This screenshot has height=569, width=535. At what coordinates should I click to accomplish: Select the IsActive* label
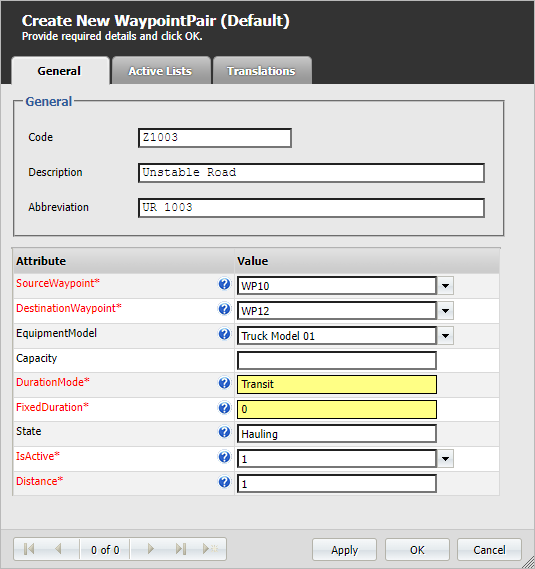(x=38, y=456)
